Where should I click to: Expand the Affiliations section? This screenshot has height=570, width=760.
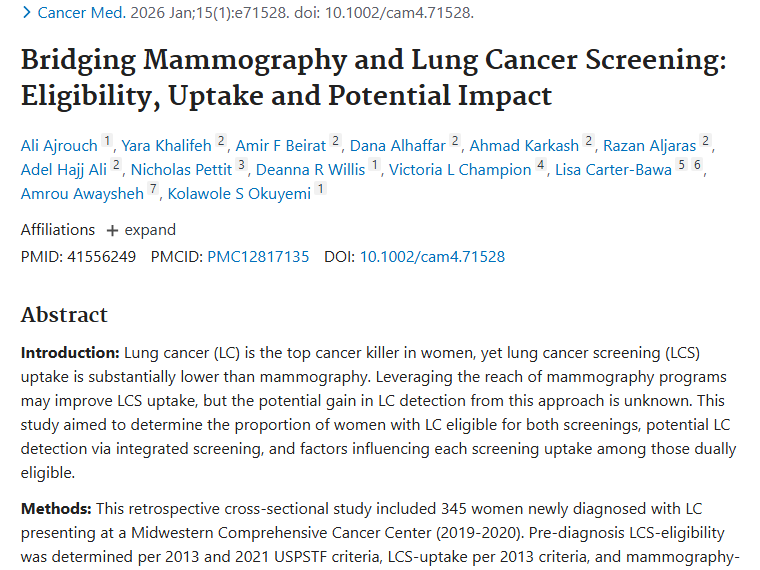(141, 230)
